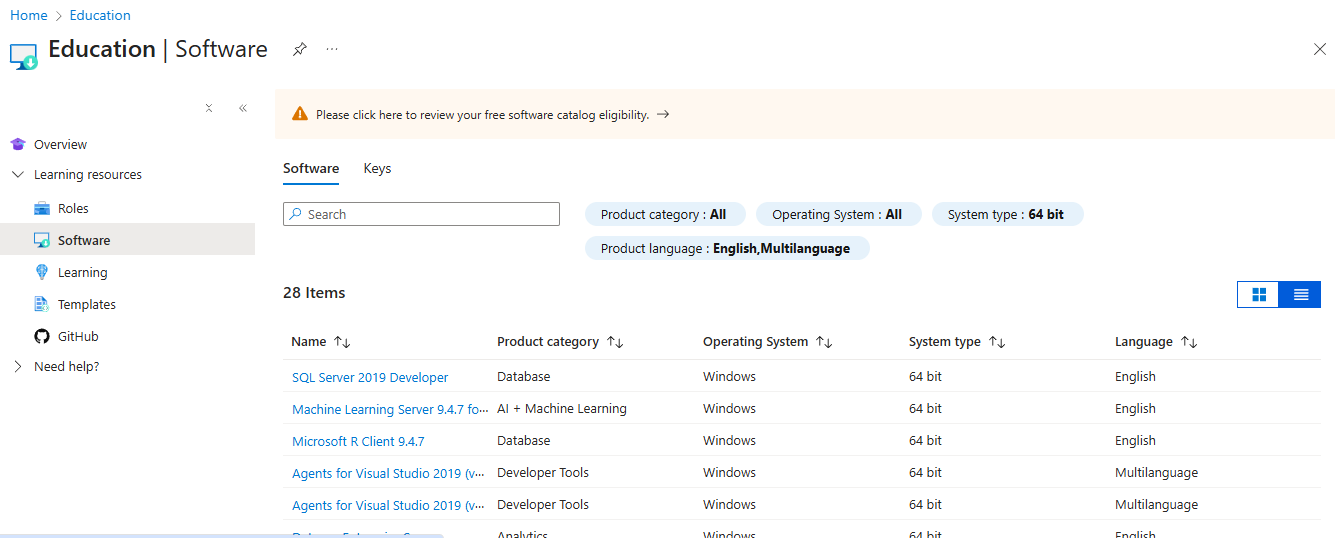Click 'Database' cell in SQL Server row
This screenshot has height=538, width=1335.
(x=524, y=376)
